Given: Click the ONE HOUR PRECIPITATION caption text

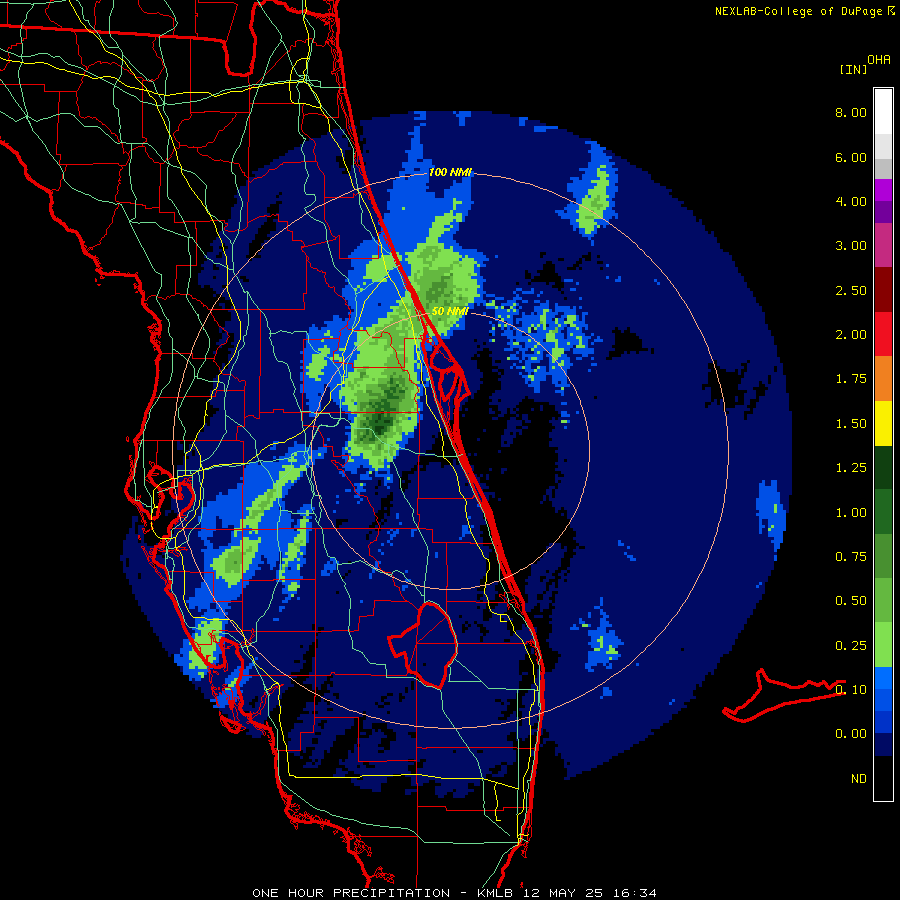Looking at the screenshot, I should (351, 893).
